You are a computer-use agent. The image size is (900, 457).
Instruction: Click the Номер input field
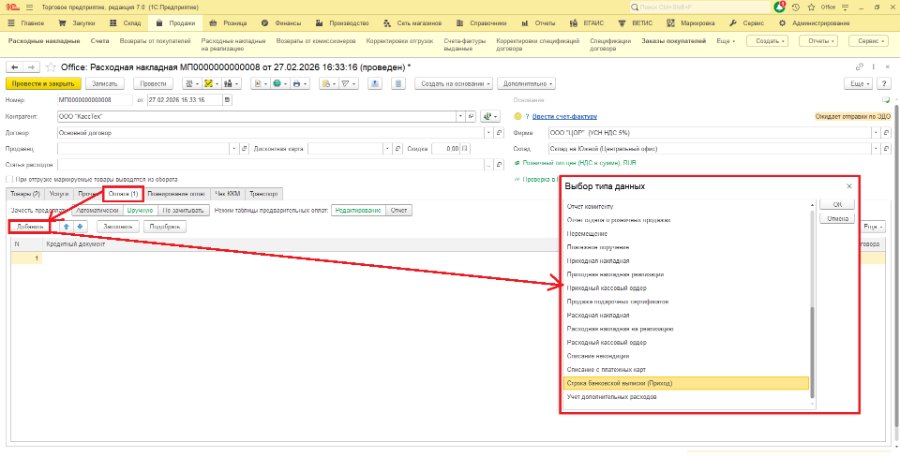click(x=95, y=100)
